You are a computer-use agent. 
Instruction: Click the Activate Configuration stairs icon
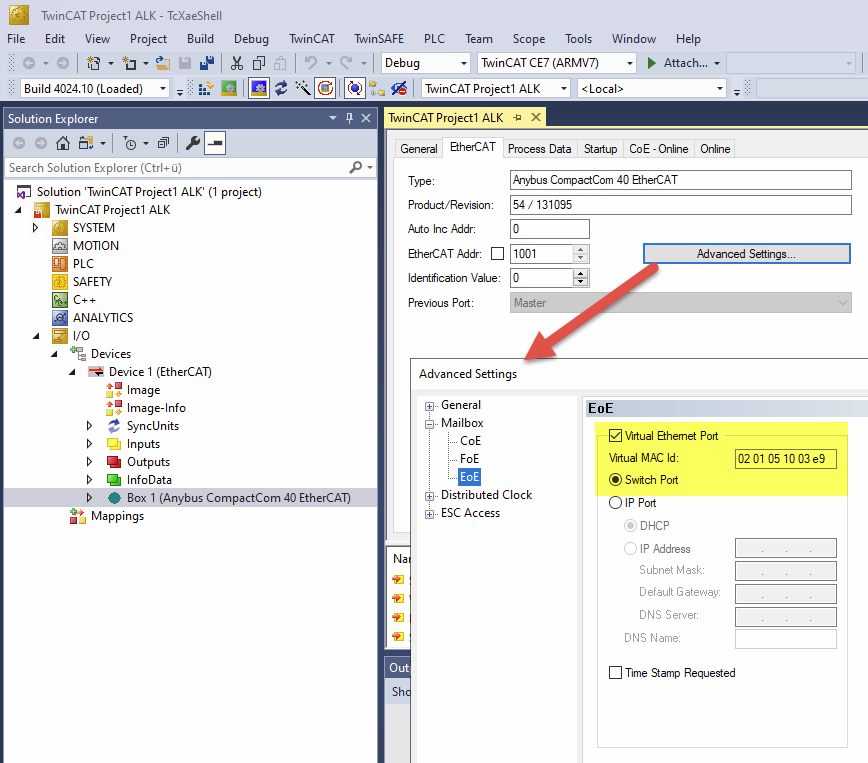206,89
